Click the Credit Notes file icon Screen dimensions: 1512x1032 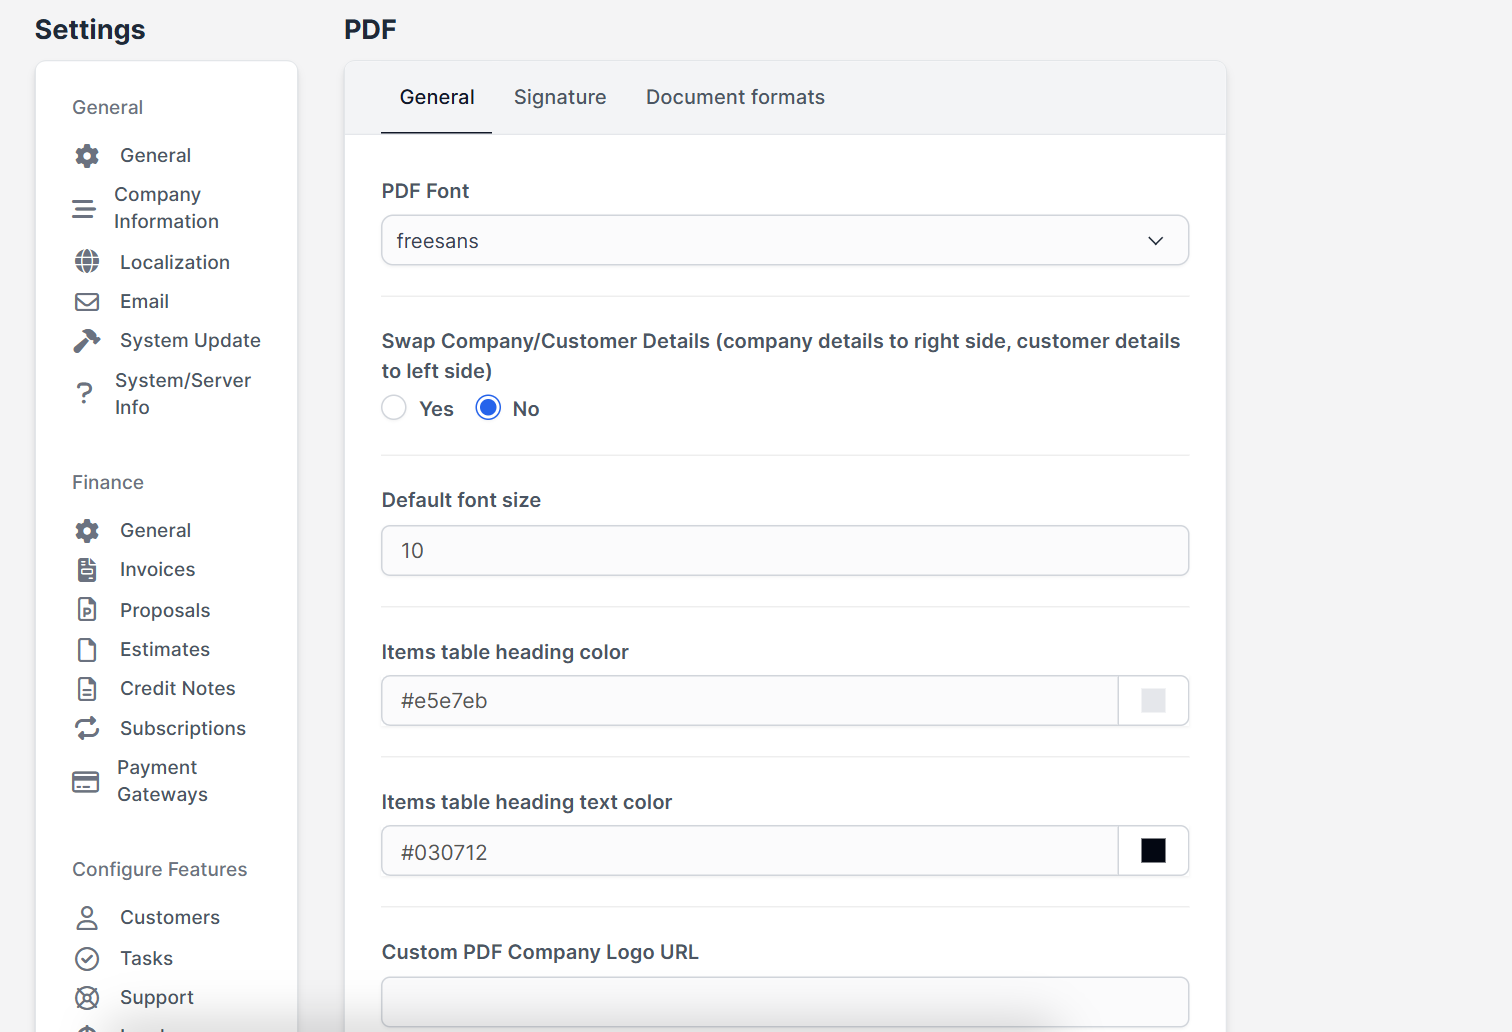pyautogui.click(x=87, y=689)
